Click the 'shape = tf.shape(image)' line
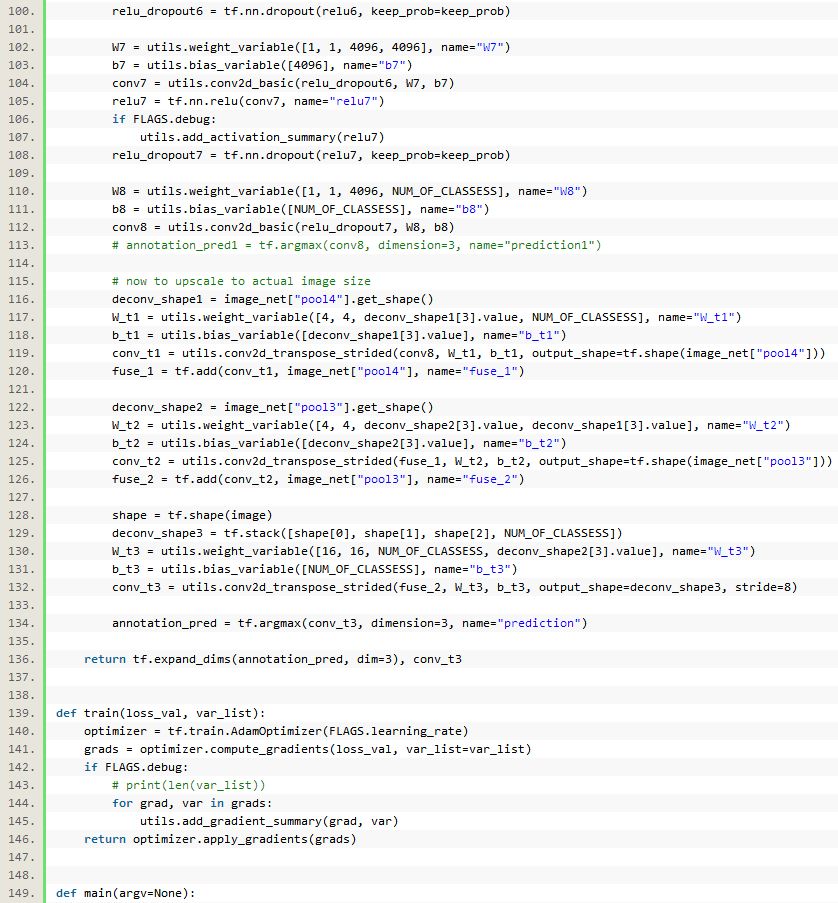The height and width of the screenshot is (903, 838). (192, 515)
